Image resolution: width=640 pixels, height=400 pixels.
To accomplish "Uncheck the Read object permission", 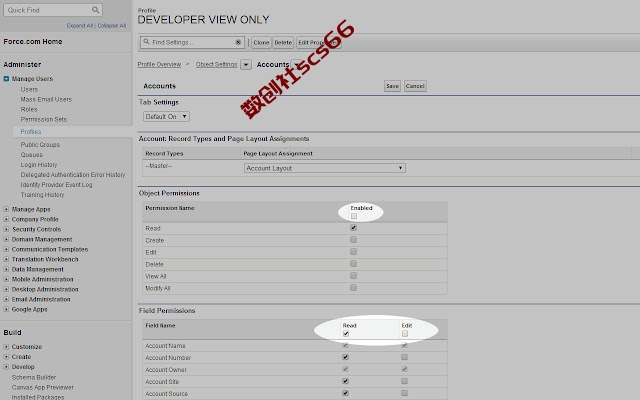I will pyautogui.click(x=353, y=228).
